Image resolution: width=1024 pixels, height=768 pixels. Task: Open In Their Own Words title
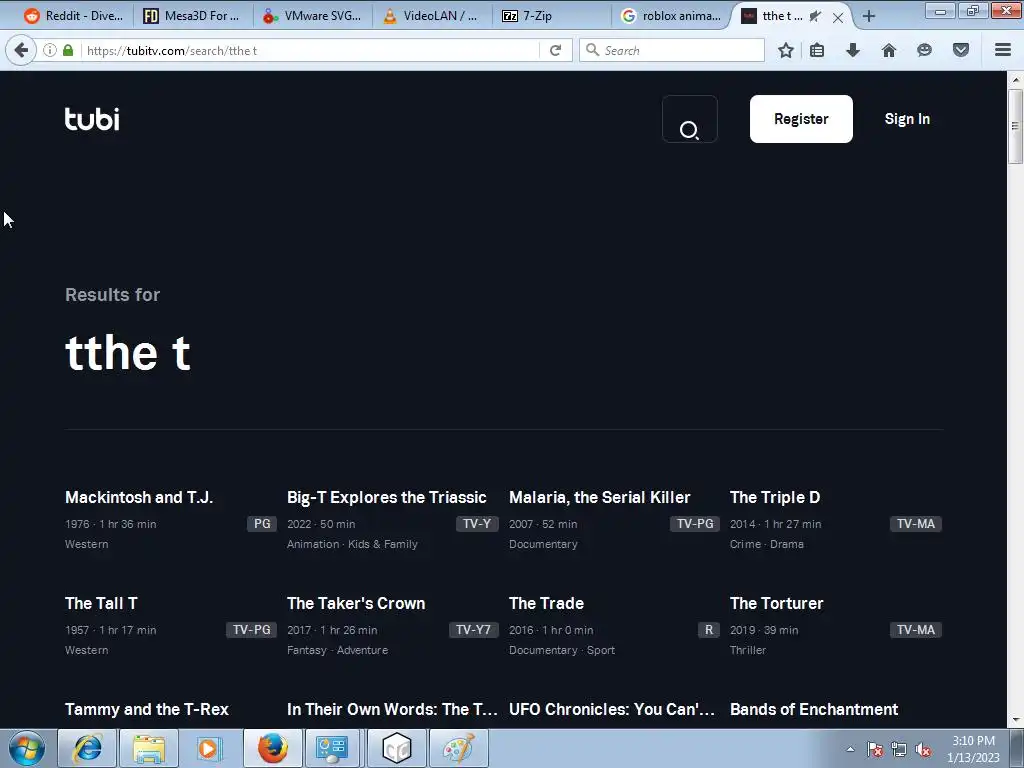pos(392,709)
